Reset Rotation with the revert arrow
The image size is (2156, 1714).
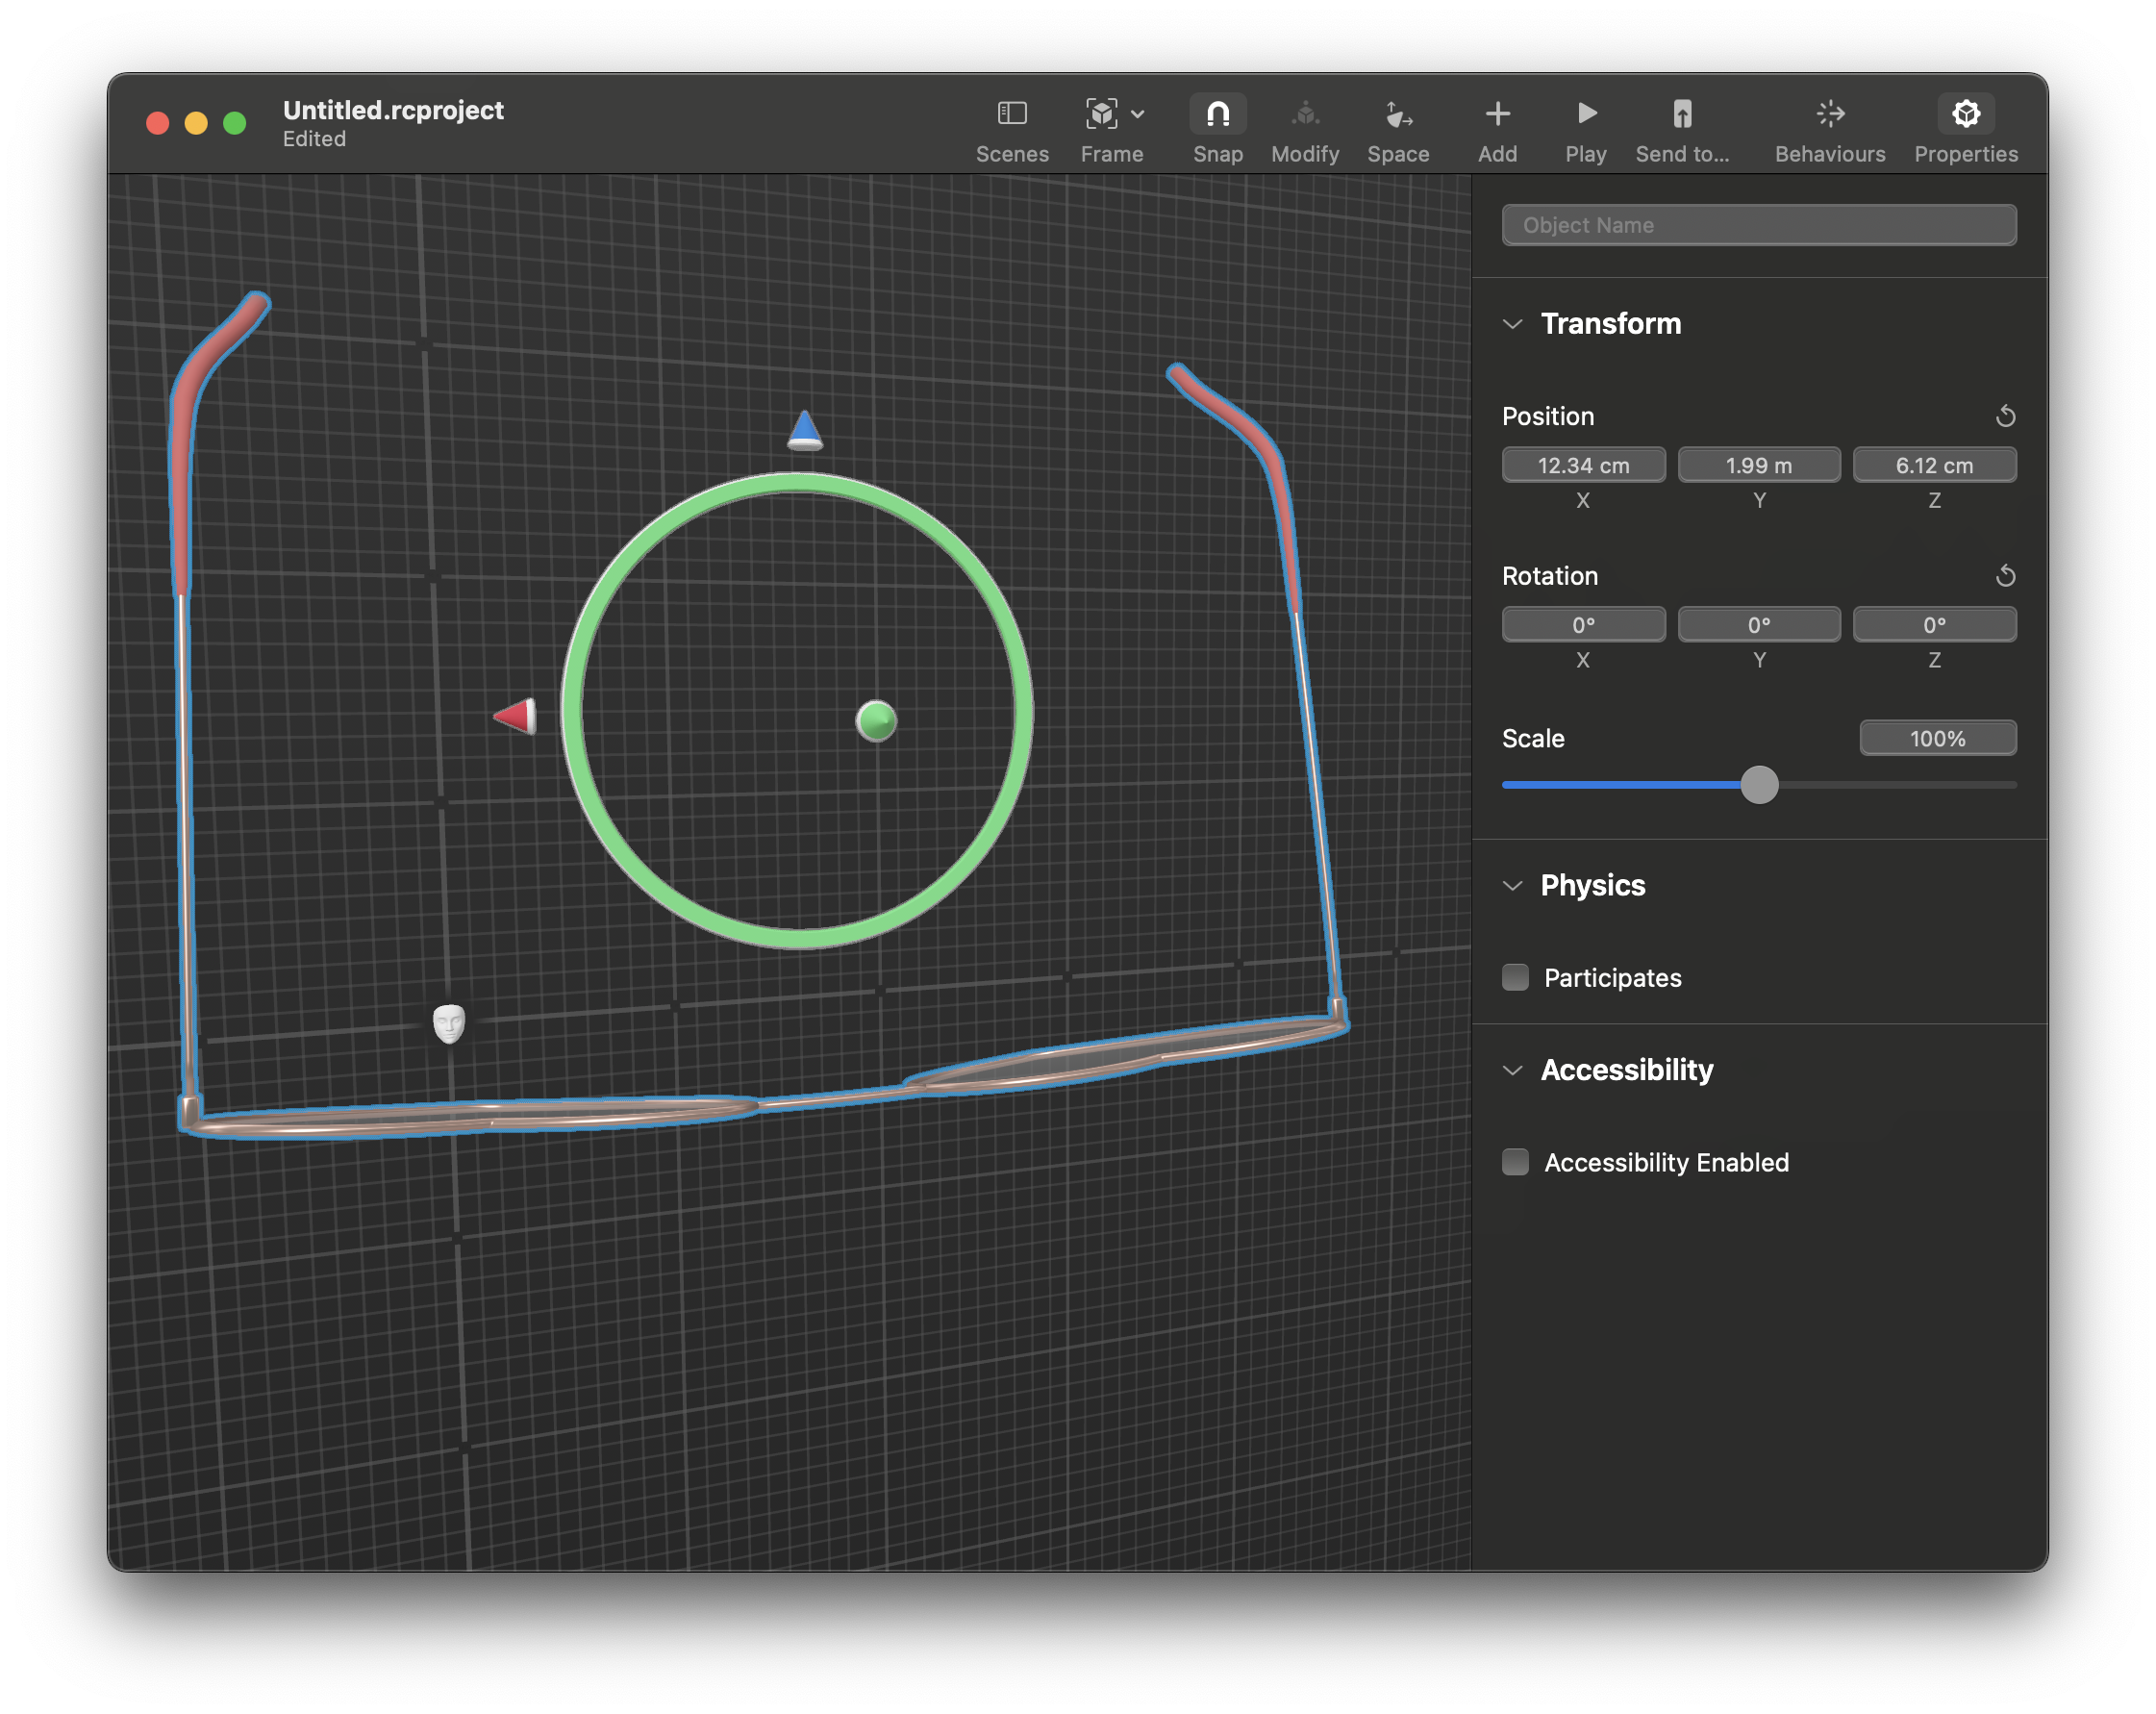pos(2004,576)
